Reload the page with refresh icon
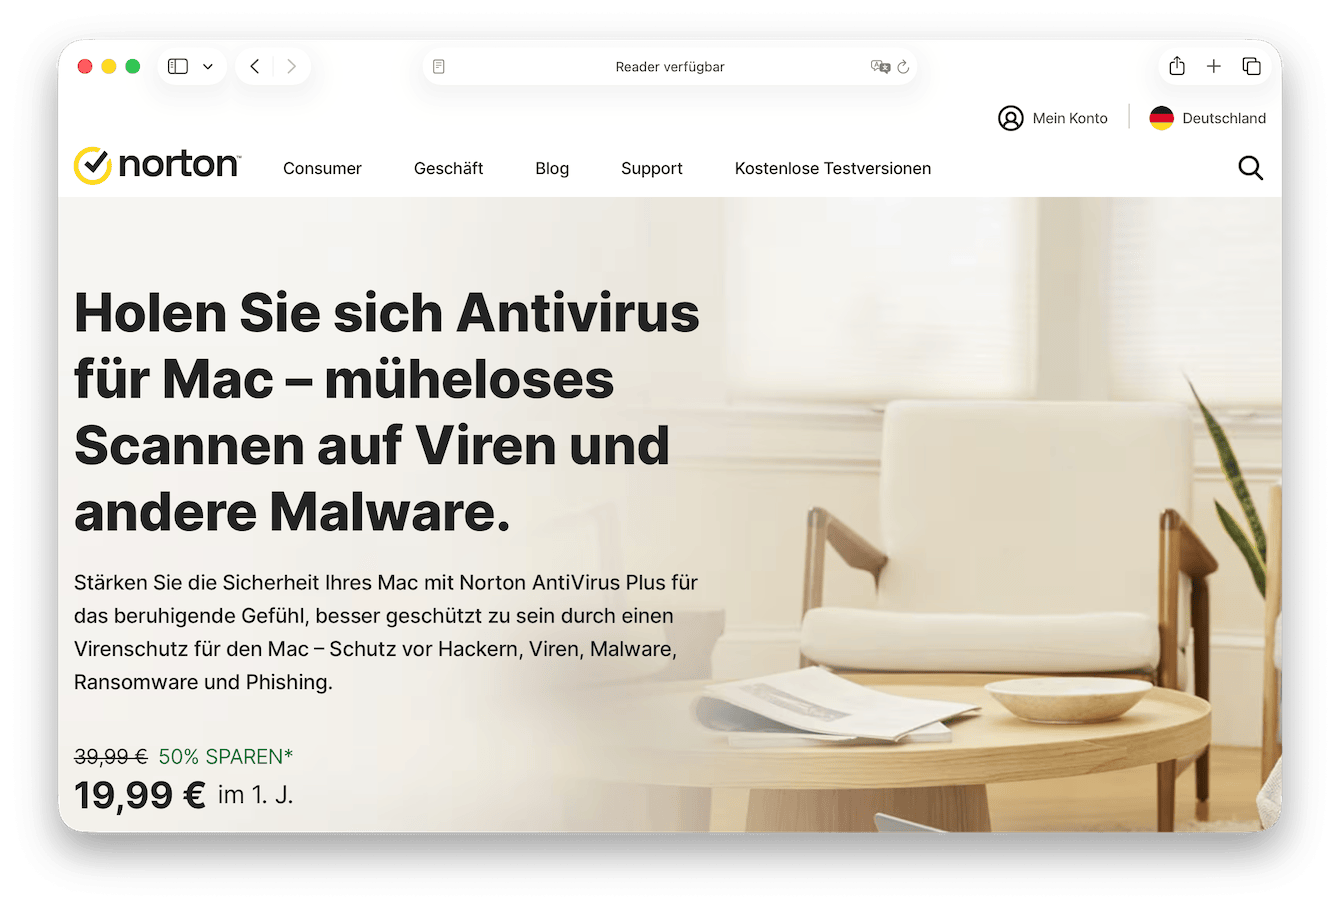 (x=903, y=67)
